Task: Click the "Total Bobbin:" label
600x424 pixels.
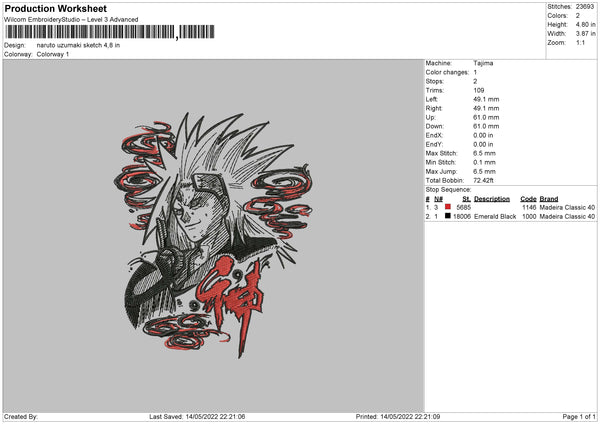Action: coord(445,181)
